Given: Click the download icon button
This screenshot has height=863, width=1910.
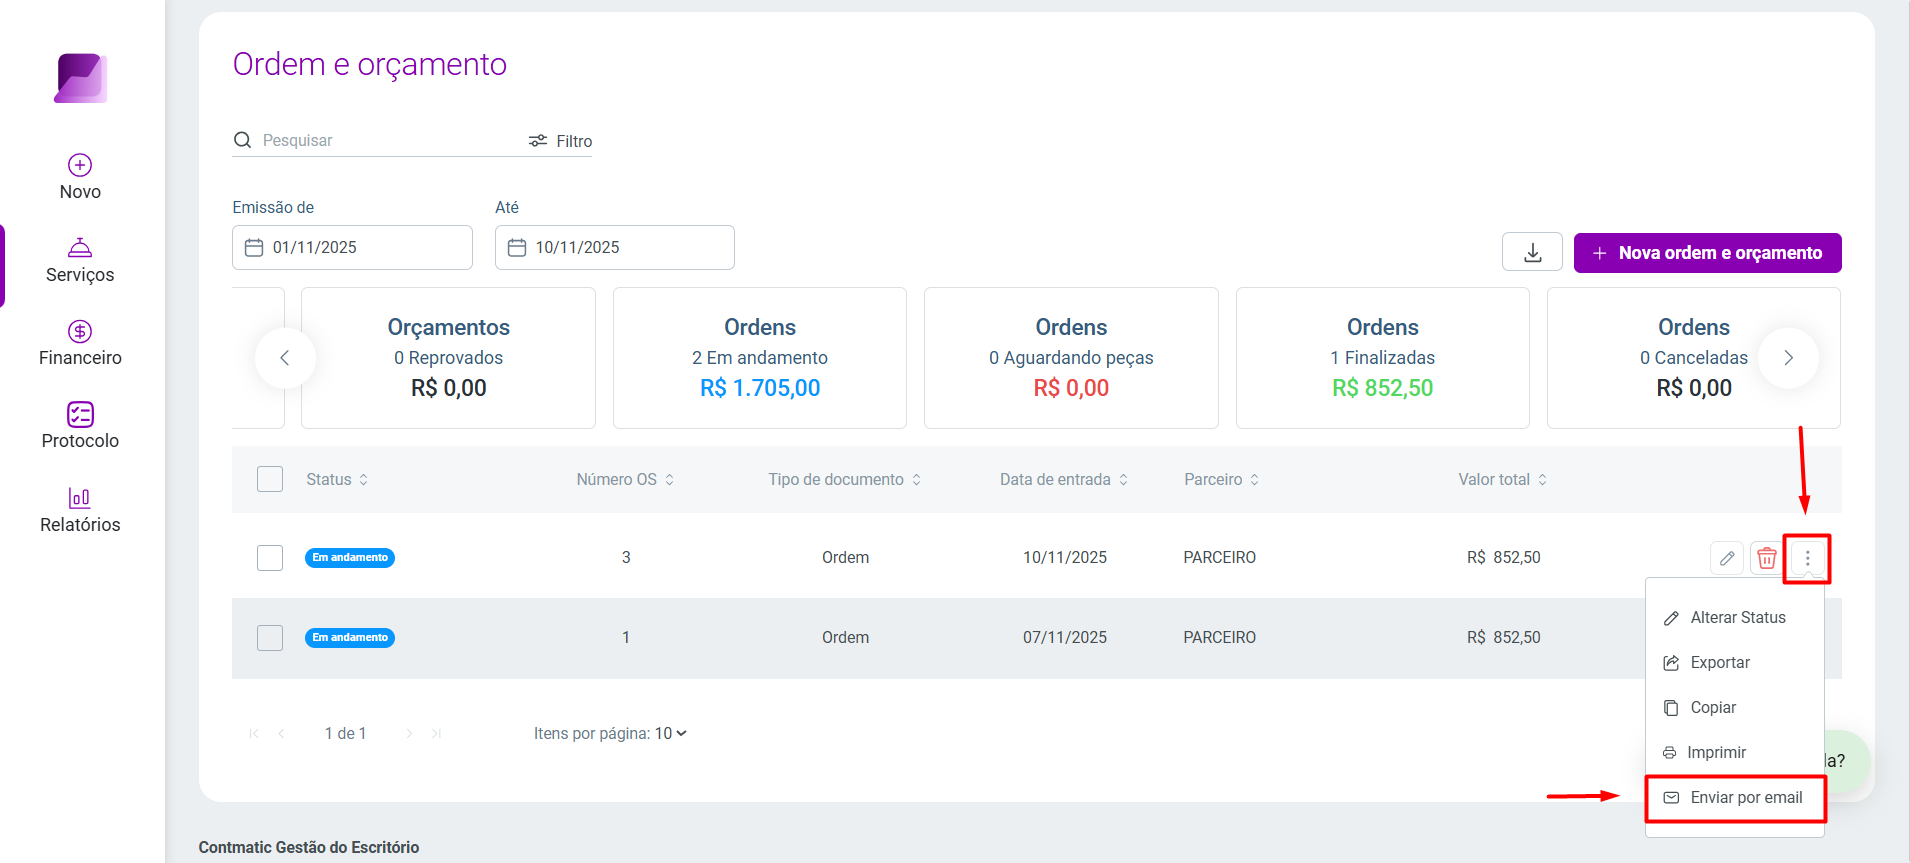Looking at the screenshot, I should tap(1532, 252).
